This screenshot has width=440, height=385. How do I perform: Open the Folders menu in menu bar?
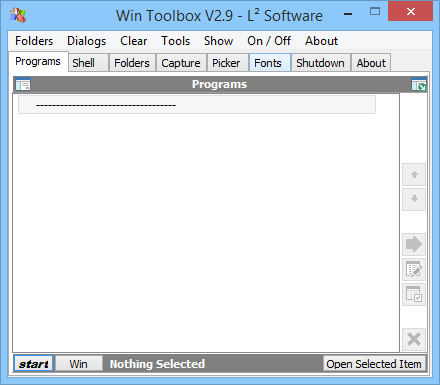point(34,41)
